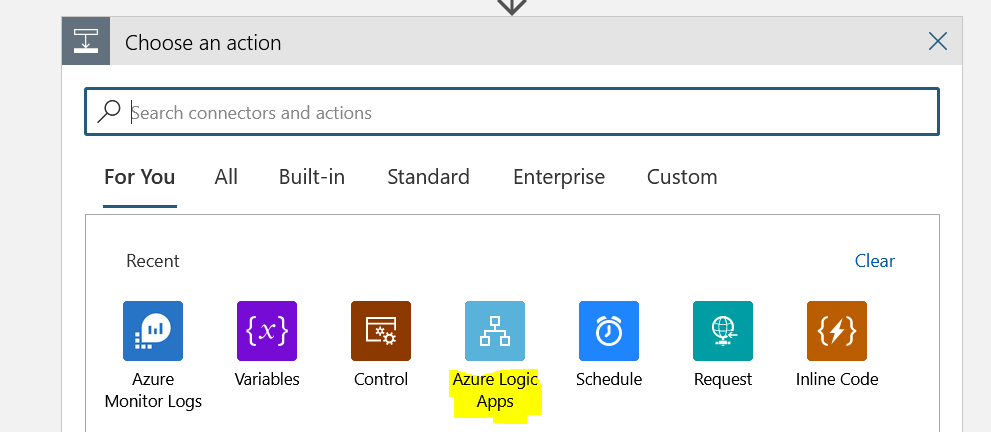
Task: Click the Schedule label text
Action: pos(609,379)
